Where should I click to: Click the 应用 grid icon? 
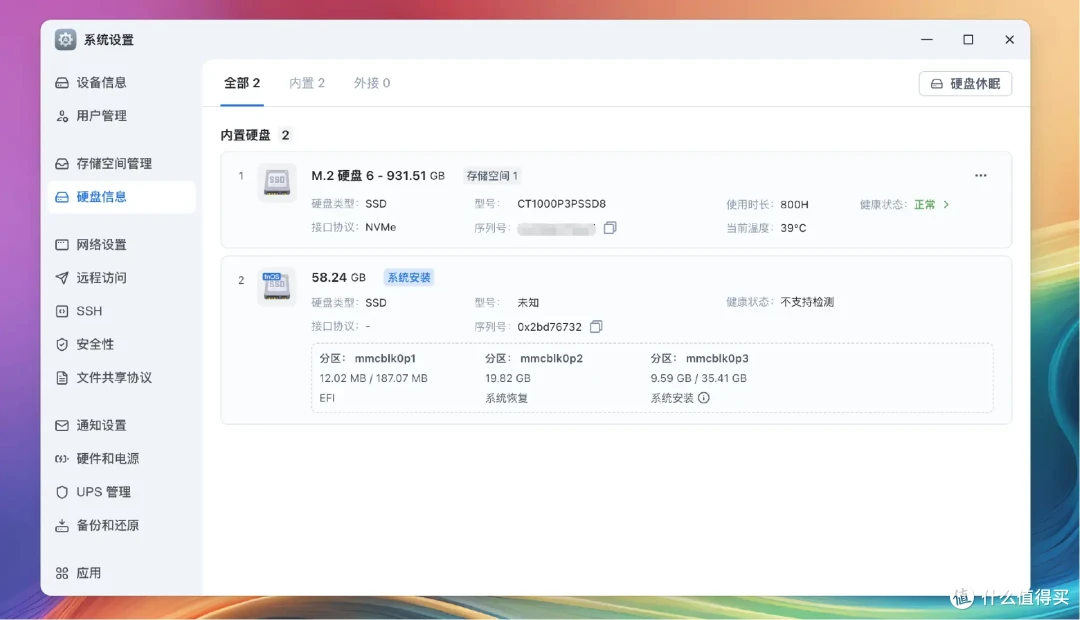62,573
